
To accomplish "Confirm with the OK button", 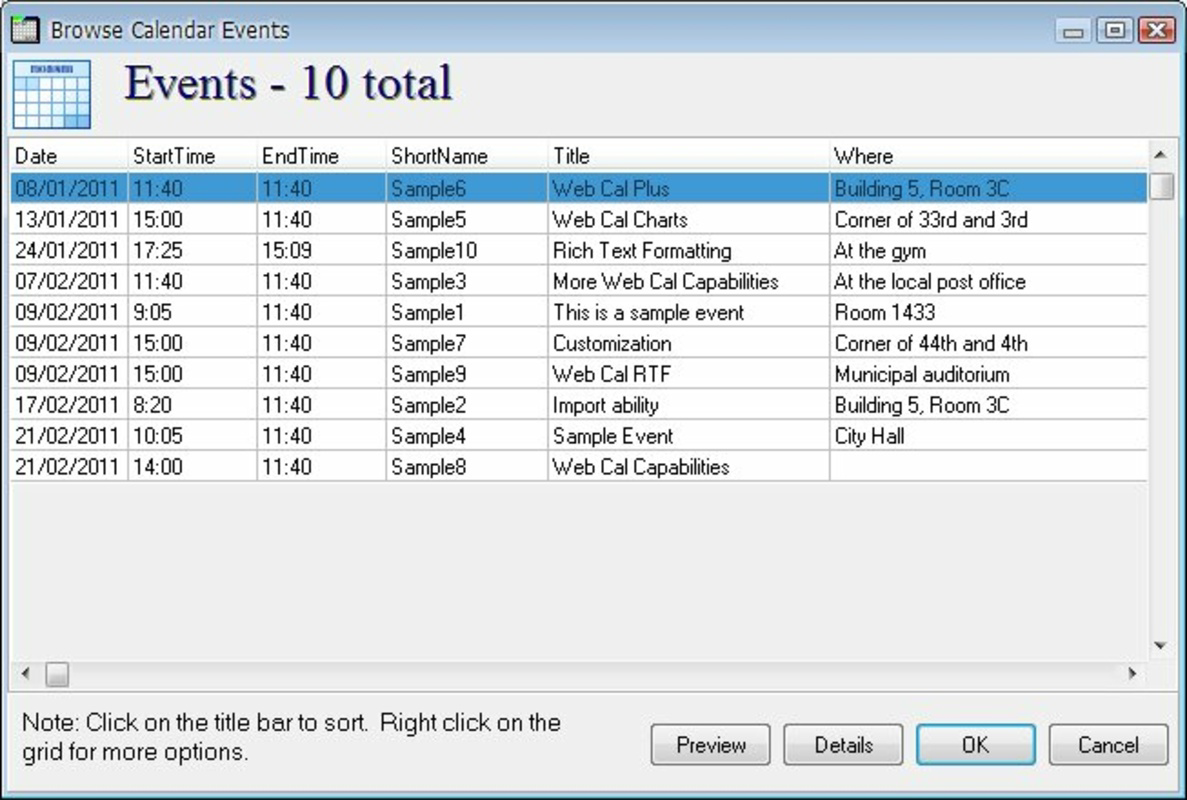I will [976, 745].
